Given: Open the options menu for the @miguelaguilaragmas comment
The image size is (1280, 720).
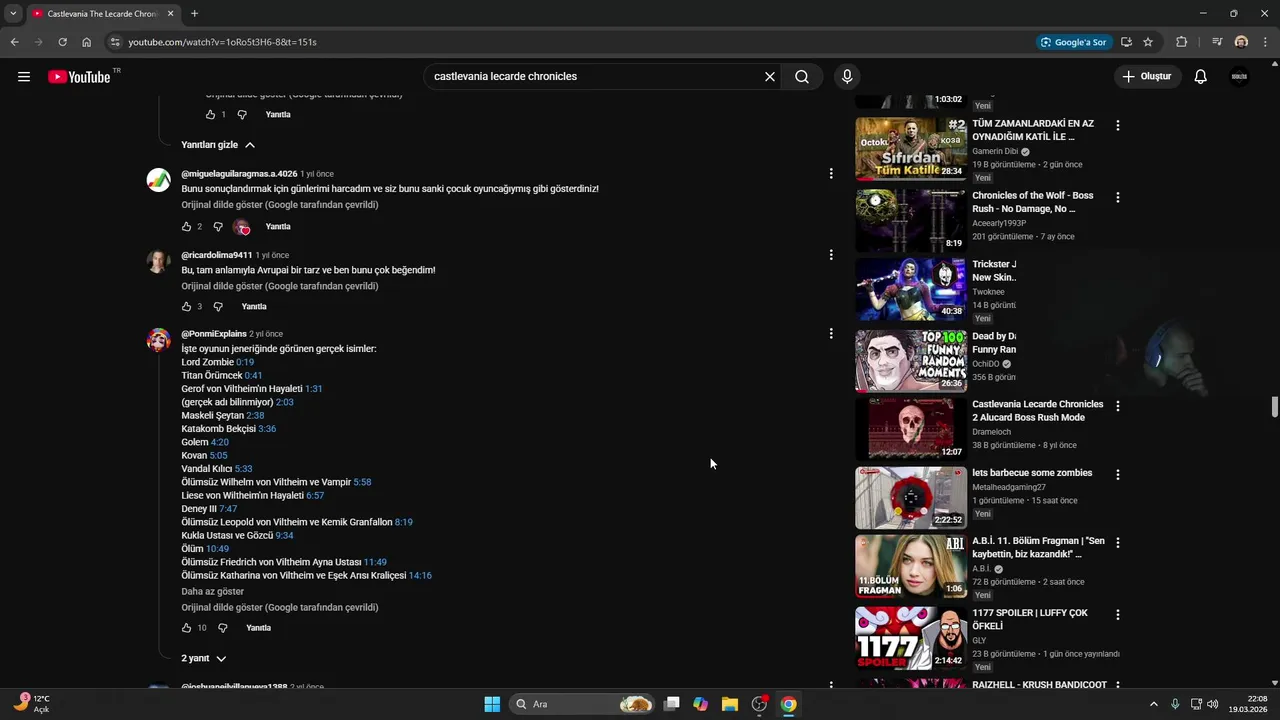Looking at the screenshot, I should [x=831, y=173].
